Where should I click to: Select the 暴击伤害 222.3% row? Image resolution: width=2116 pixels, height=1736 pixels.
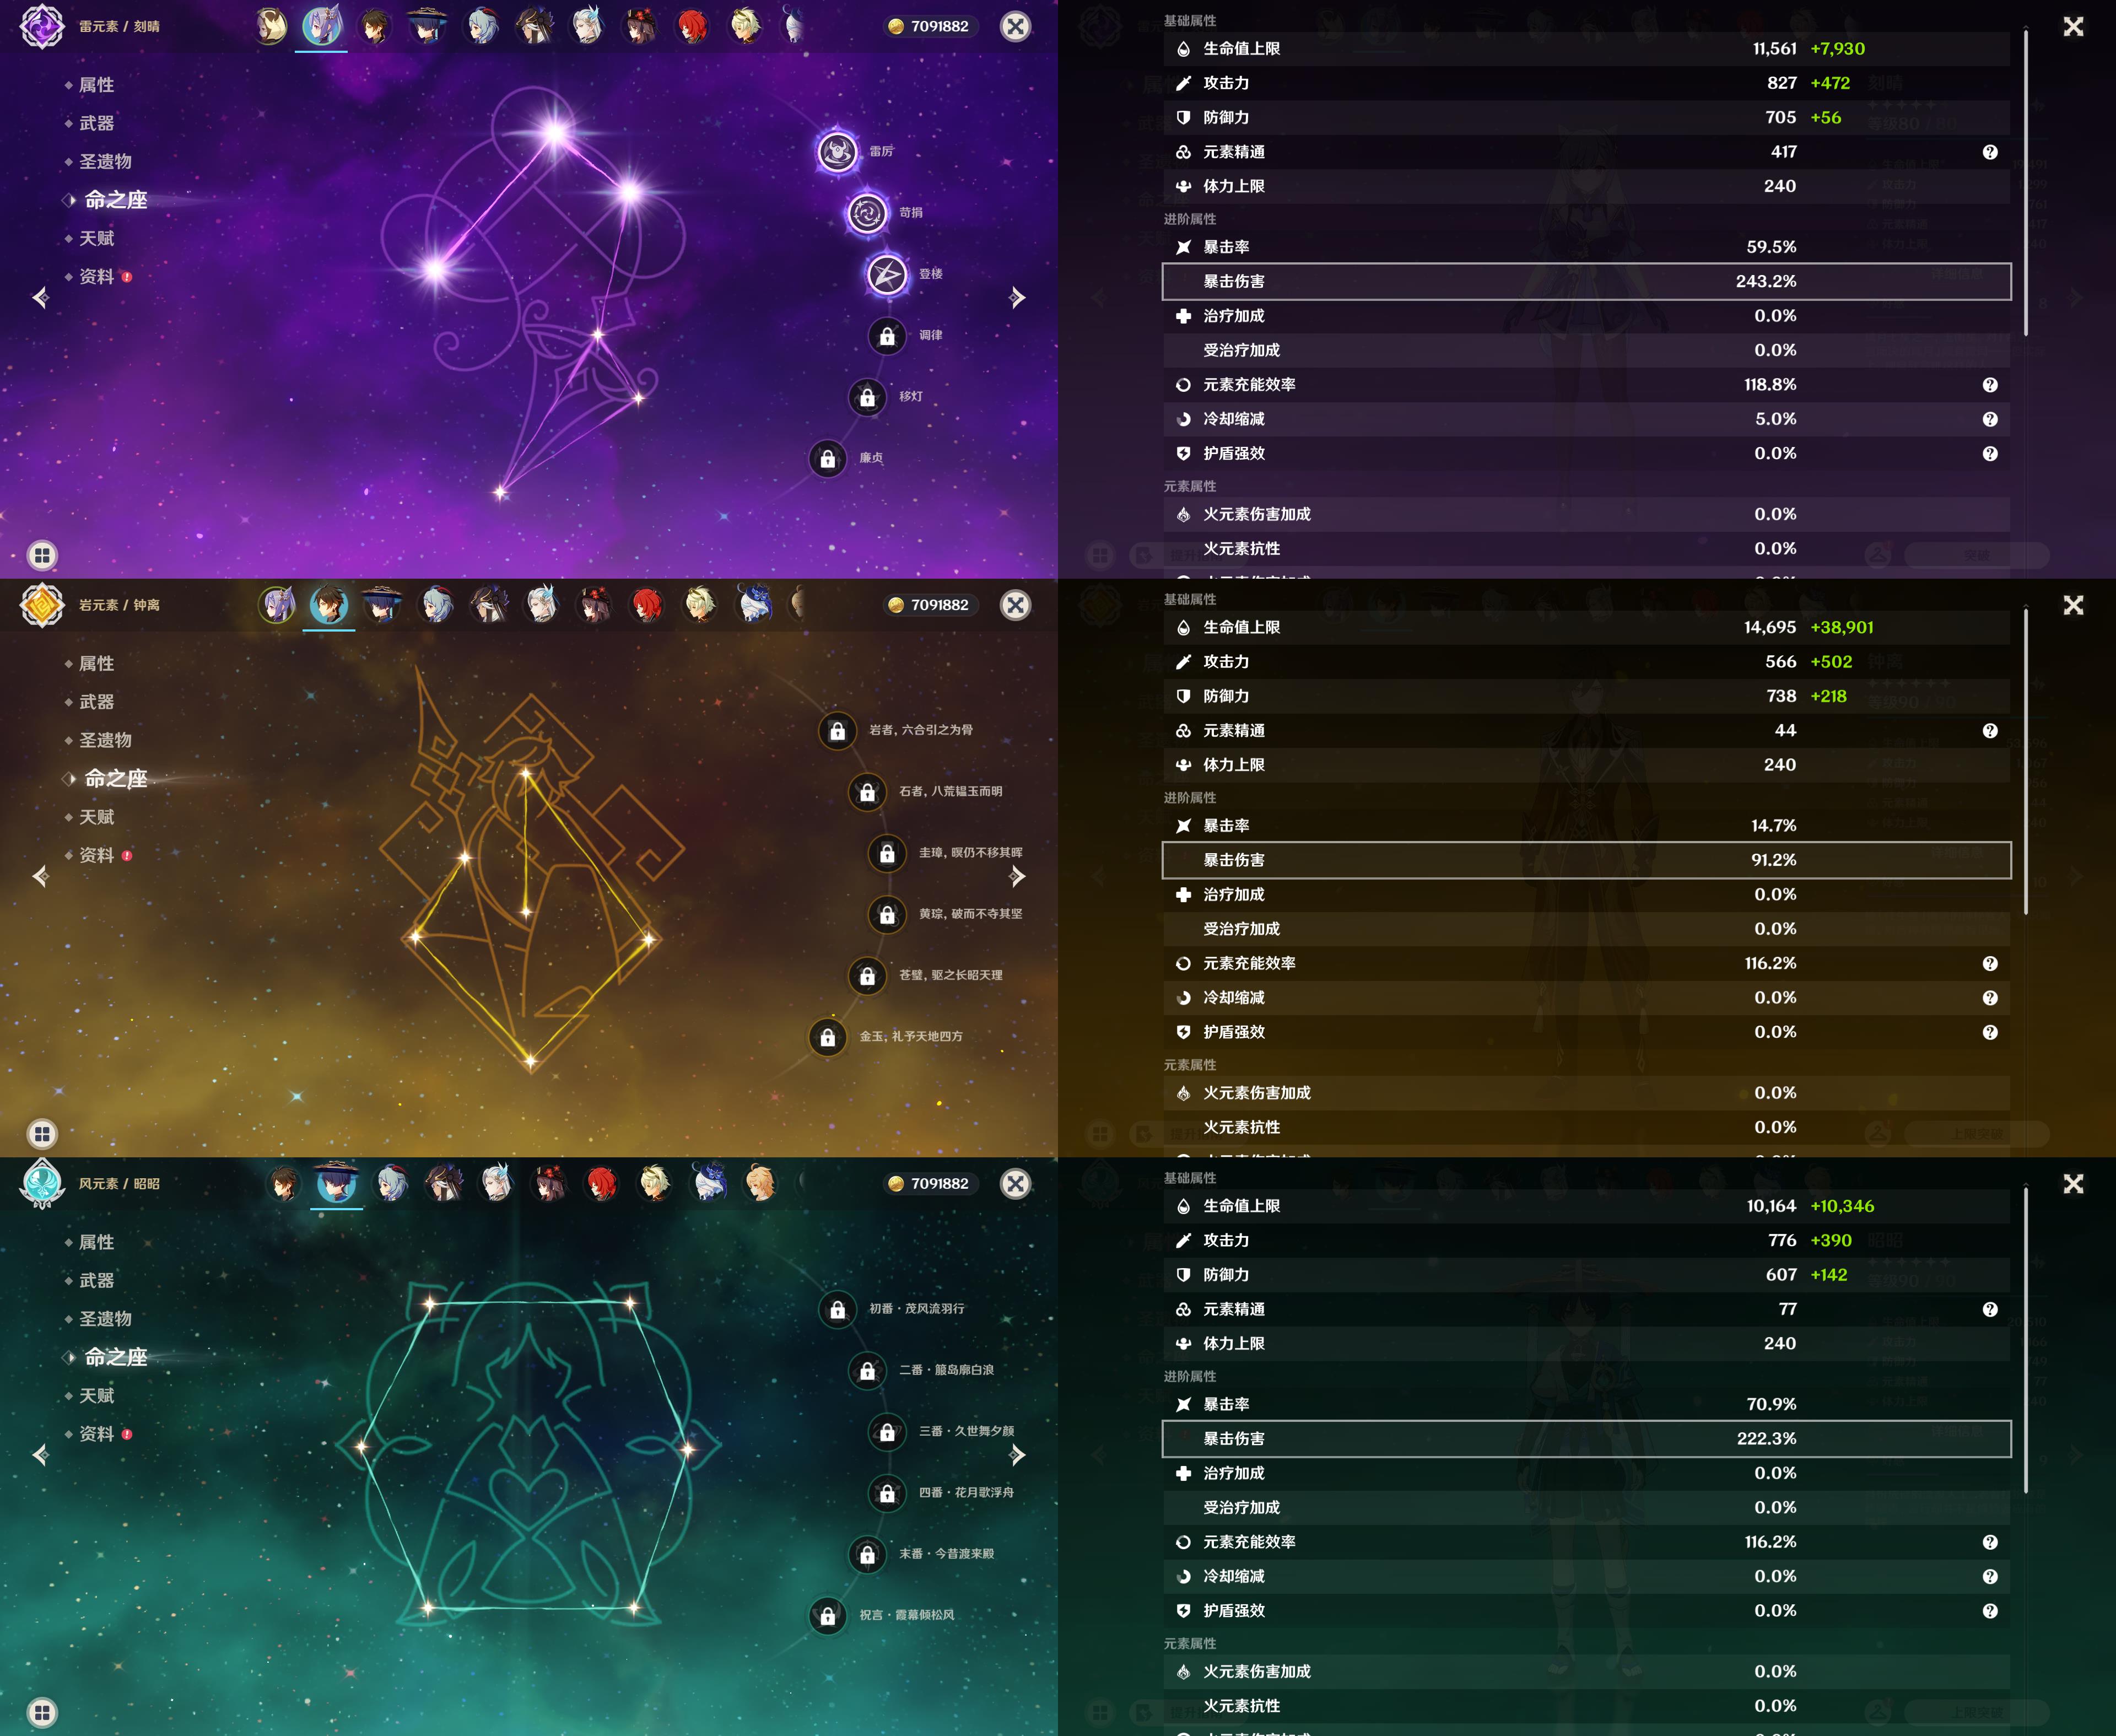[x=1586, y=1439]
